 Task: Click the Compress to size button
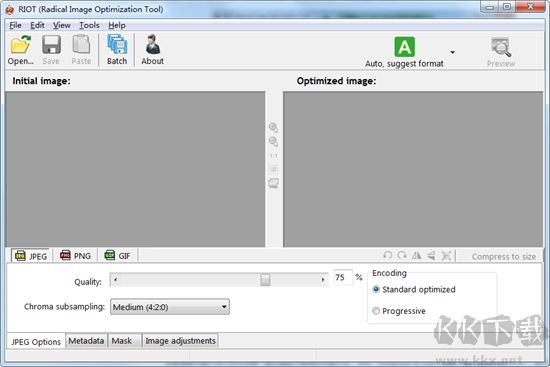504,256
